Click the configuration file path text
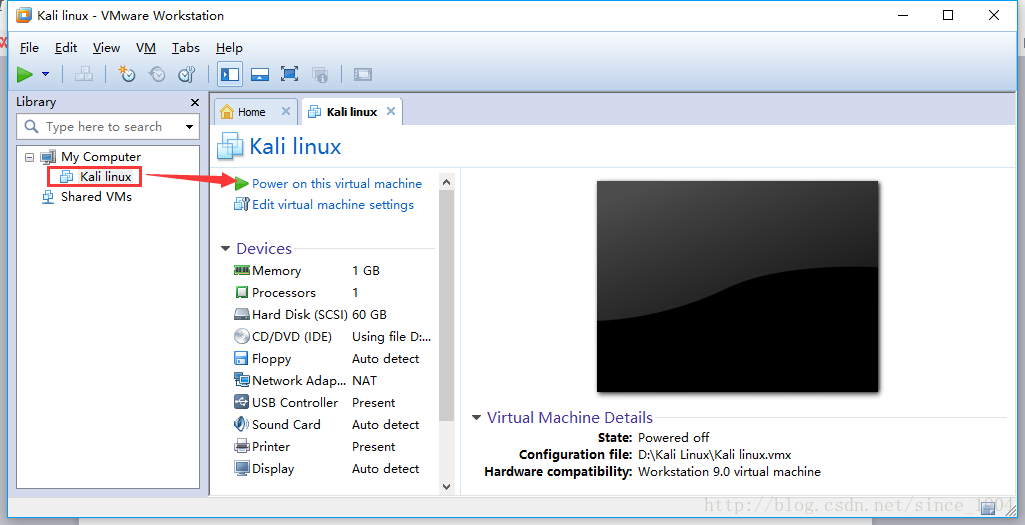1025x525 pixels. [x=714, y=454]
